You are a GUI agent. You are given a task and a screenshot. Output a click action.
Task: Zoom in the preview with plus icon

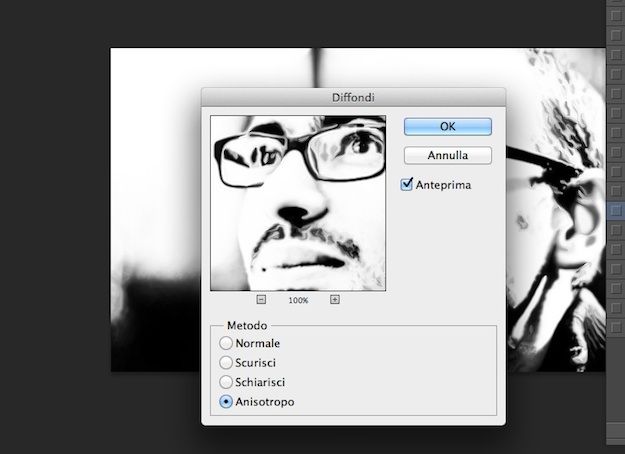[x=335, y=299]
